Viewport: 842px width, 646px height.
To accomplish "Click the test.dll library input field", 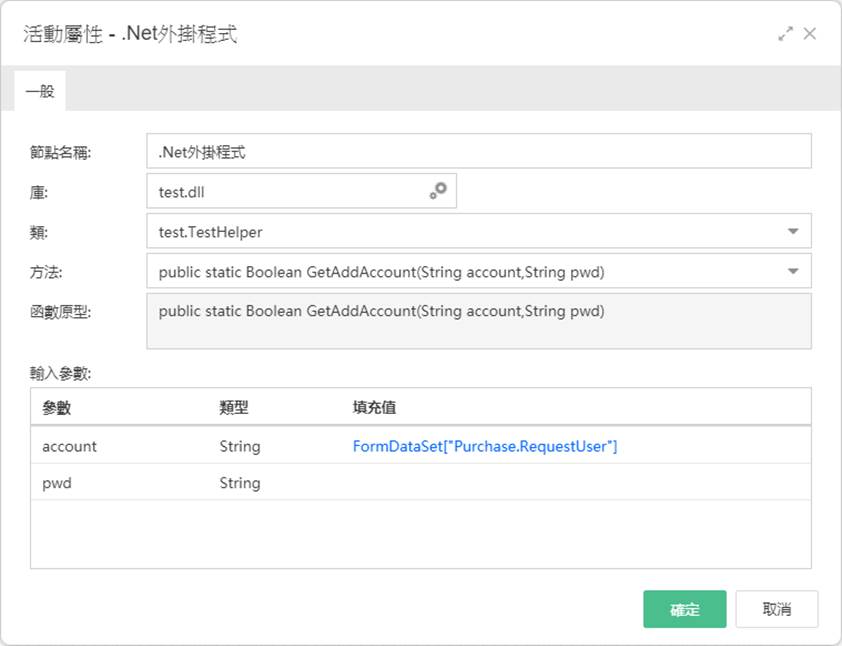I will (301, 191).
